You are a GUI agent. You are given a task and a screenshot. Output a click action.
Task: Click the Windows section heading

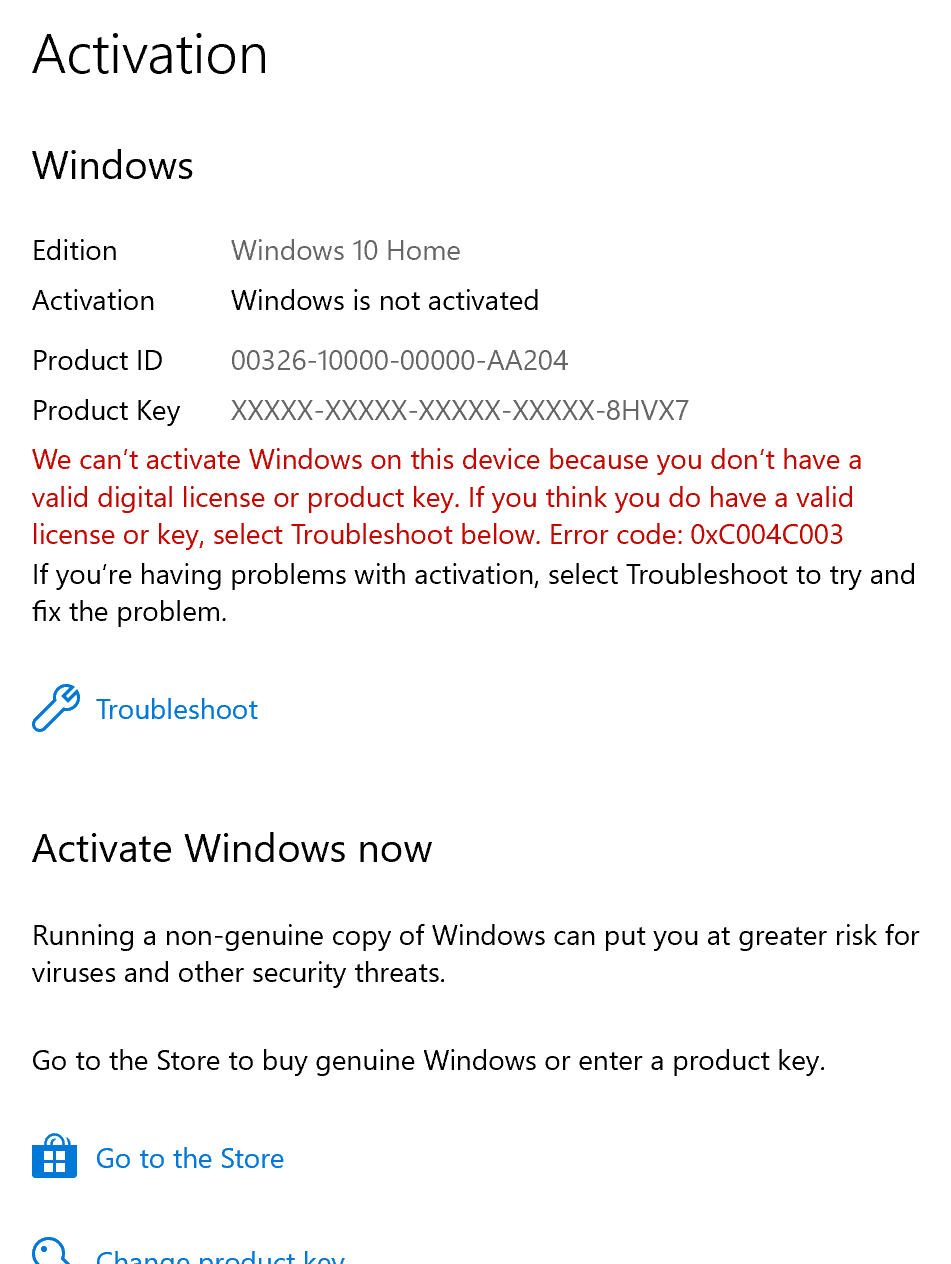[113, 166]
